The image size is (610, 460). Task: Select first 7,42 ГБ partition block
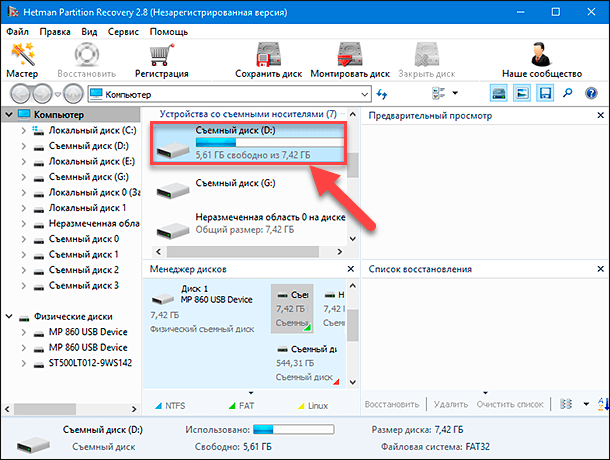click(x=292, y=309)
